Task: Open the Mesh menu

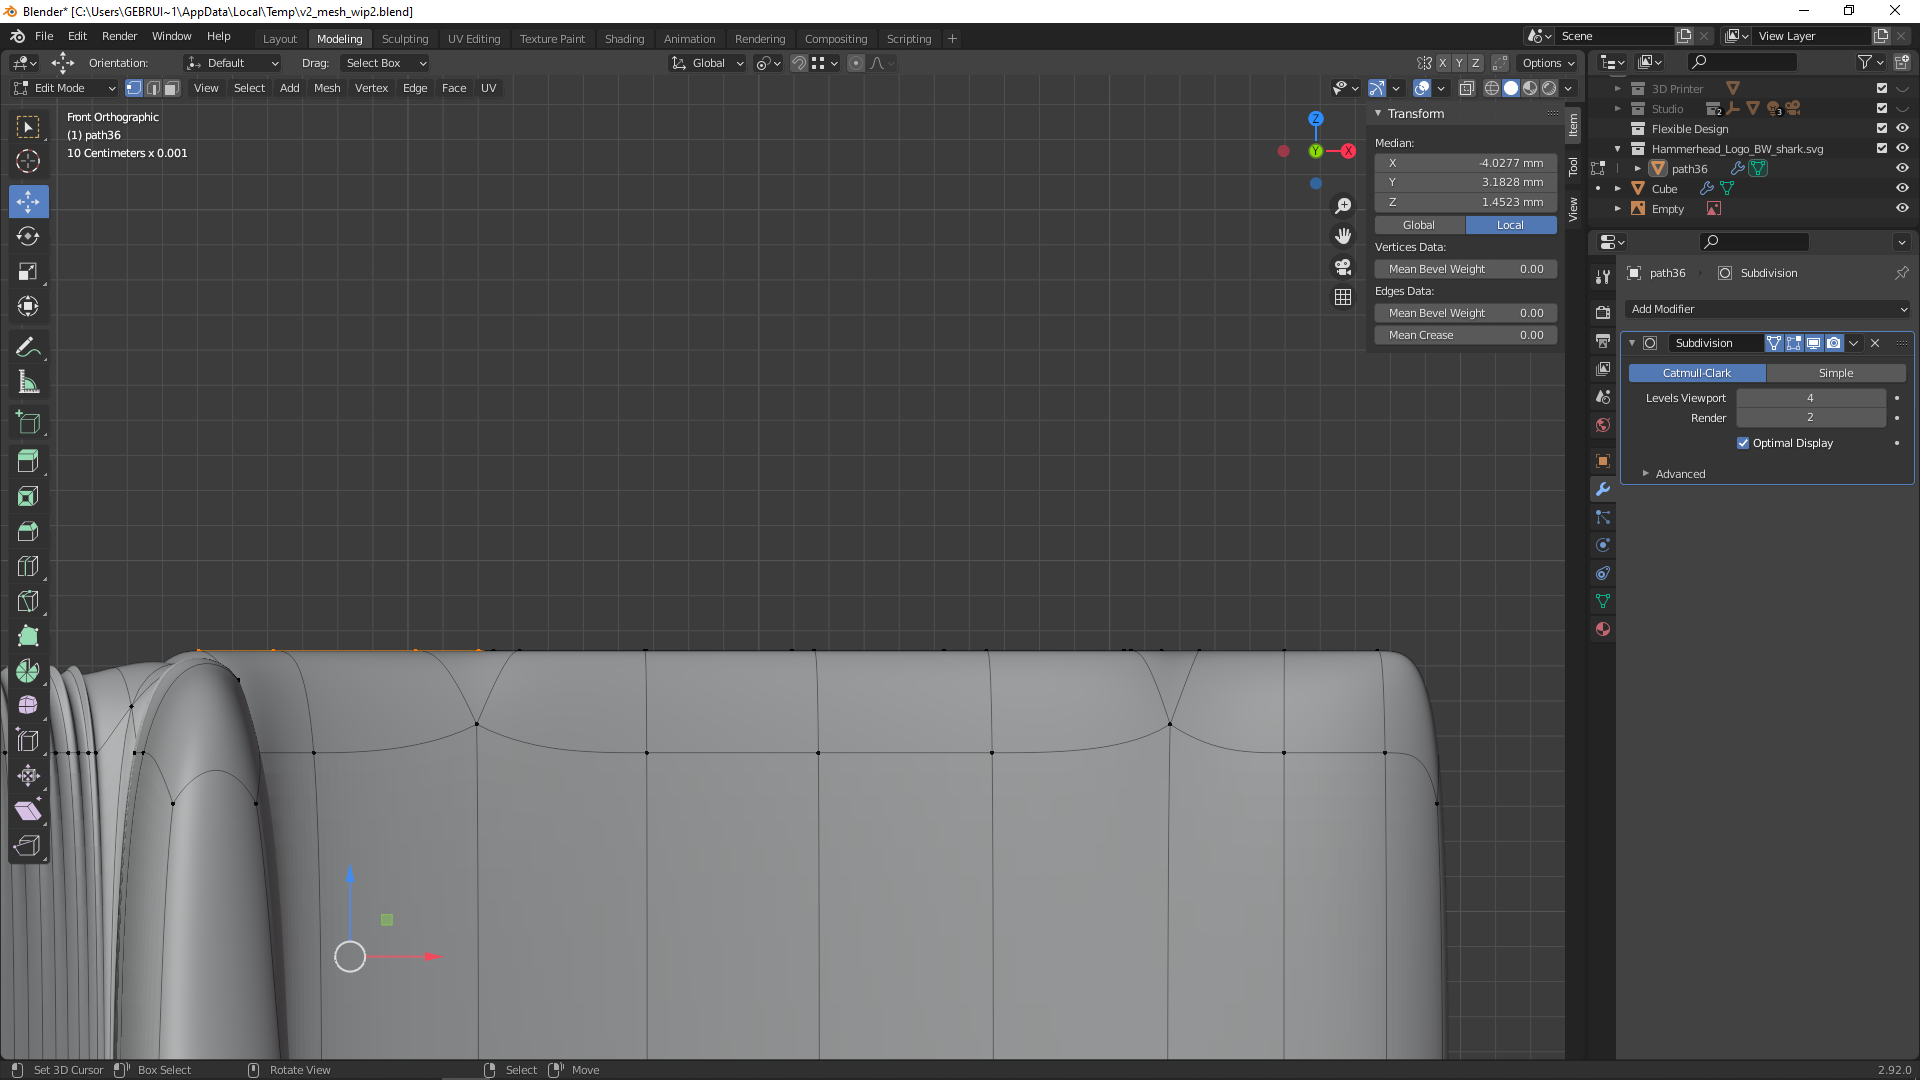Action: coord(327,88)
